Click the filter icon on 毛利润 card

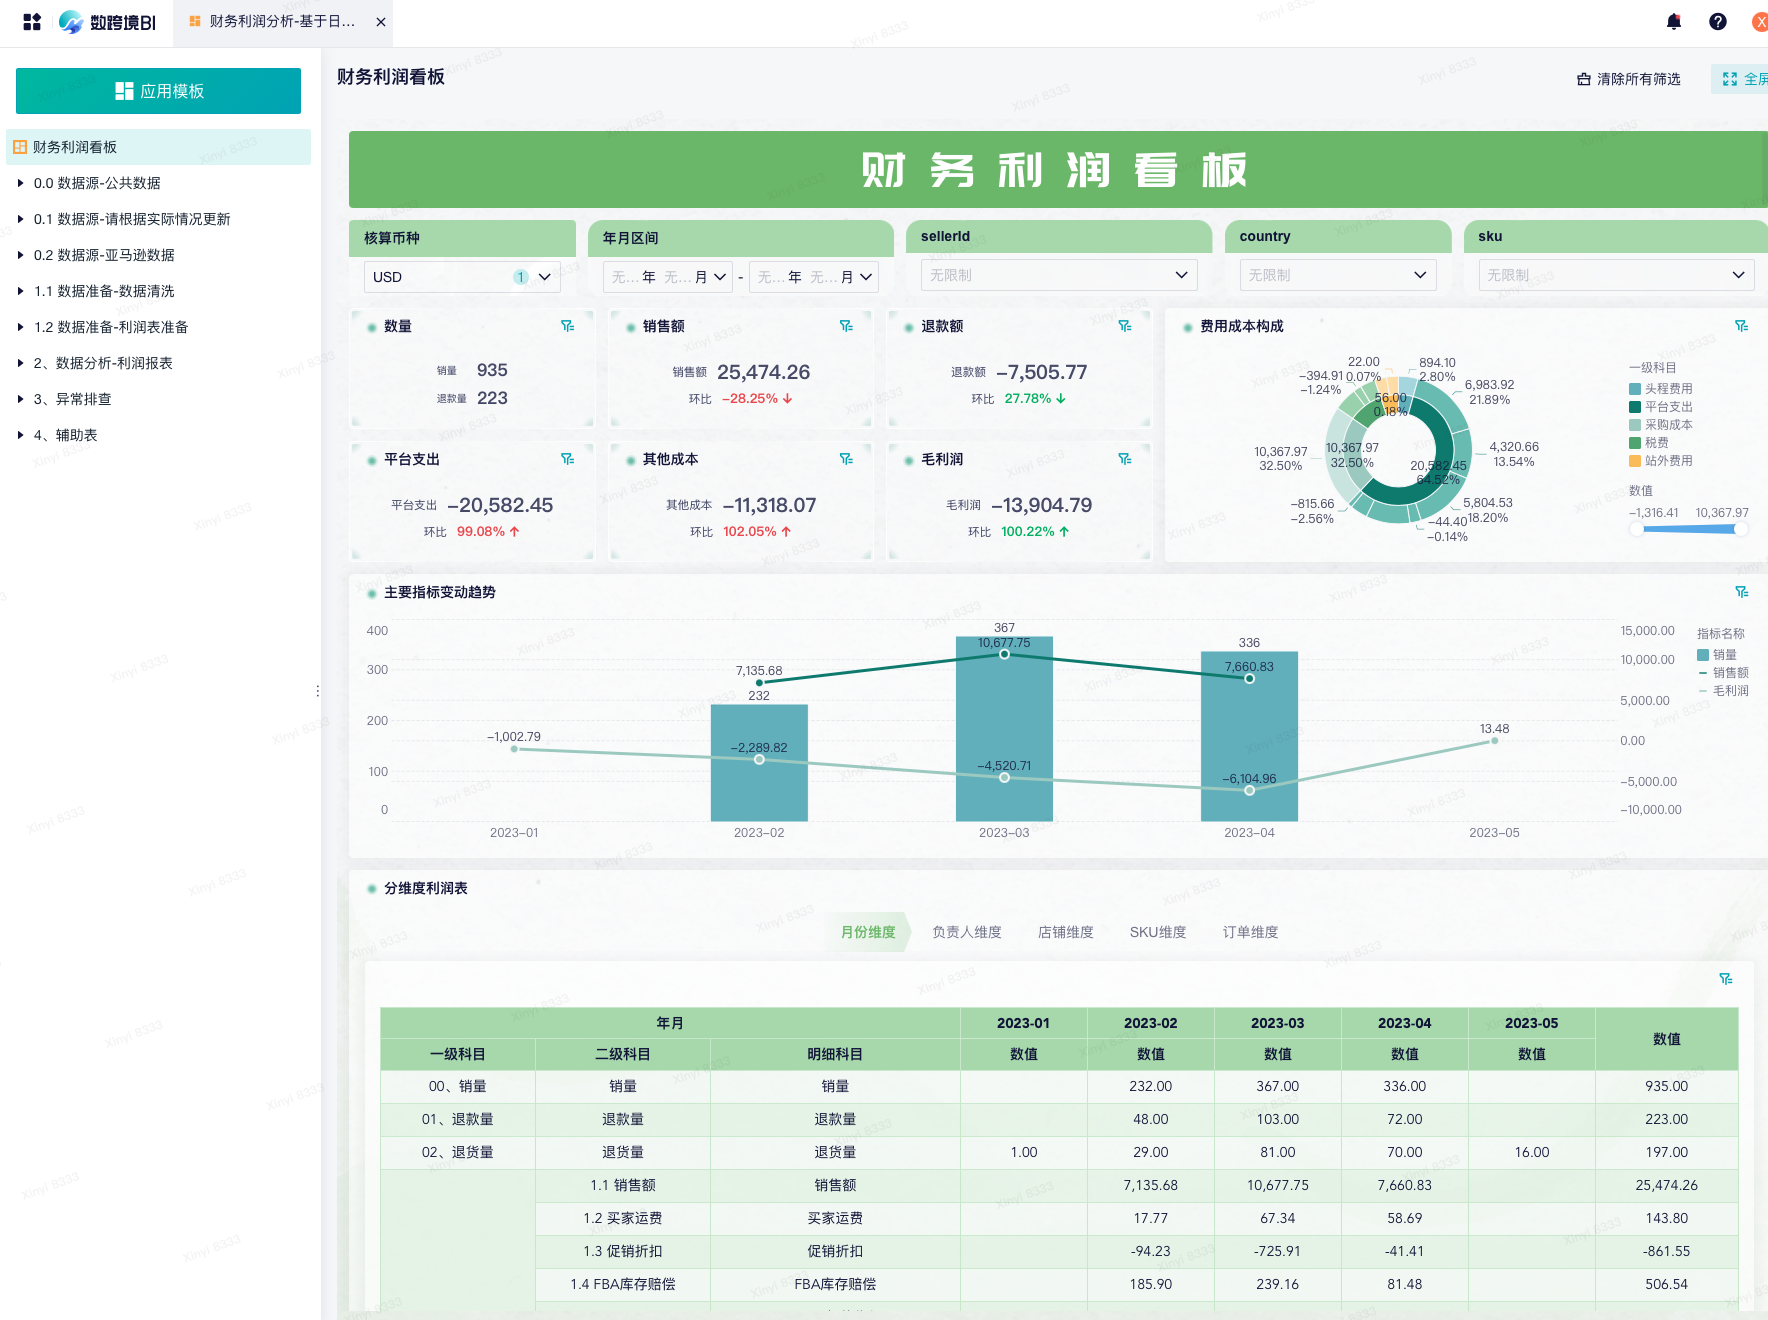[1125, 459]
